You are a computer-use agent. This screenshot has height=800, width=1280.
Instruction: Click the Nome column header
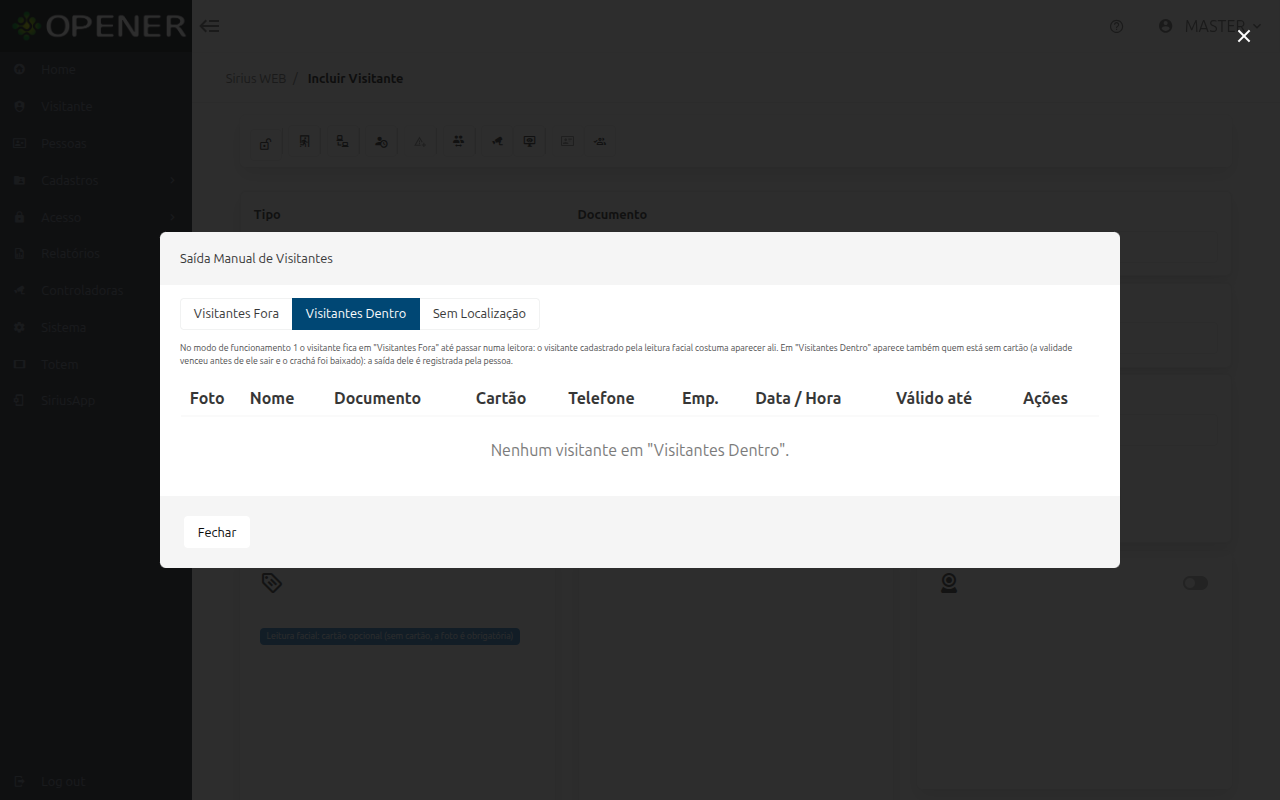(x=272, y=398)
